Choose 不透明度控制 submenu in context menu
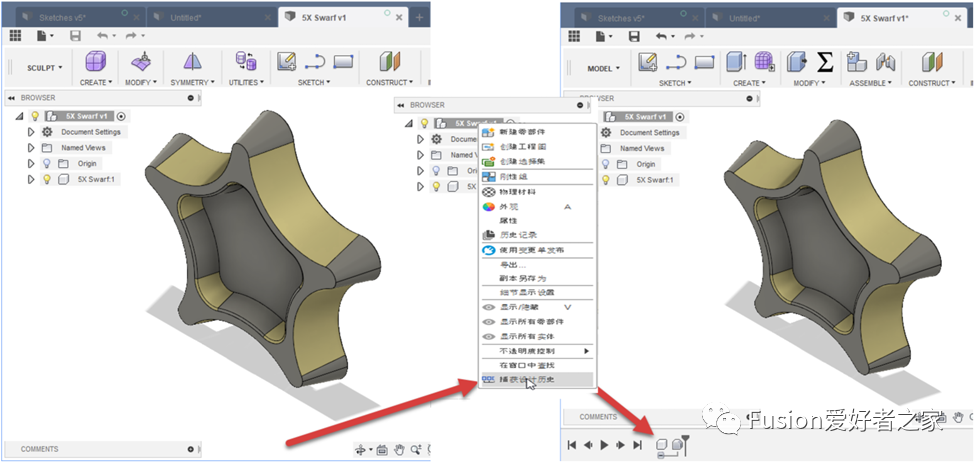 (537, 351)
